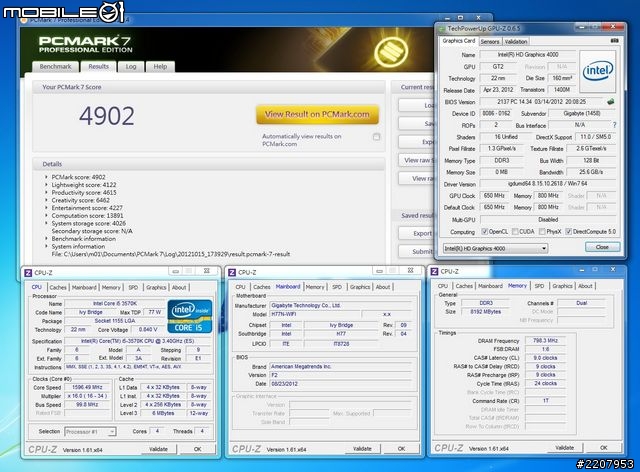Click the GPU-Z title bar icon
Screen dimensions: 640x472
coord(442,29)
